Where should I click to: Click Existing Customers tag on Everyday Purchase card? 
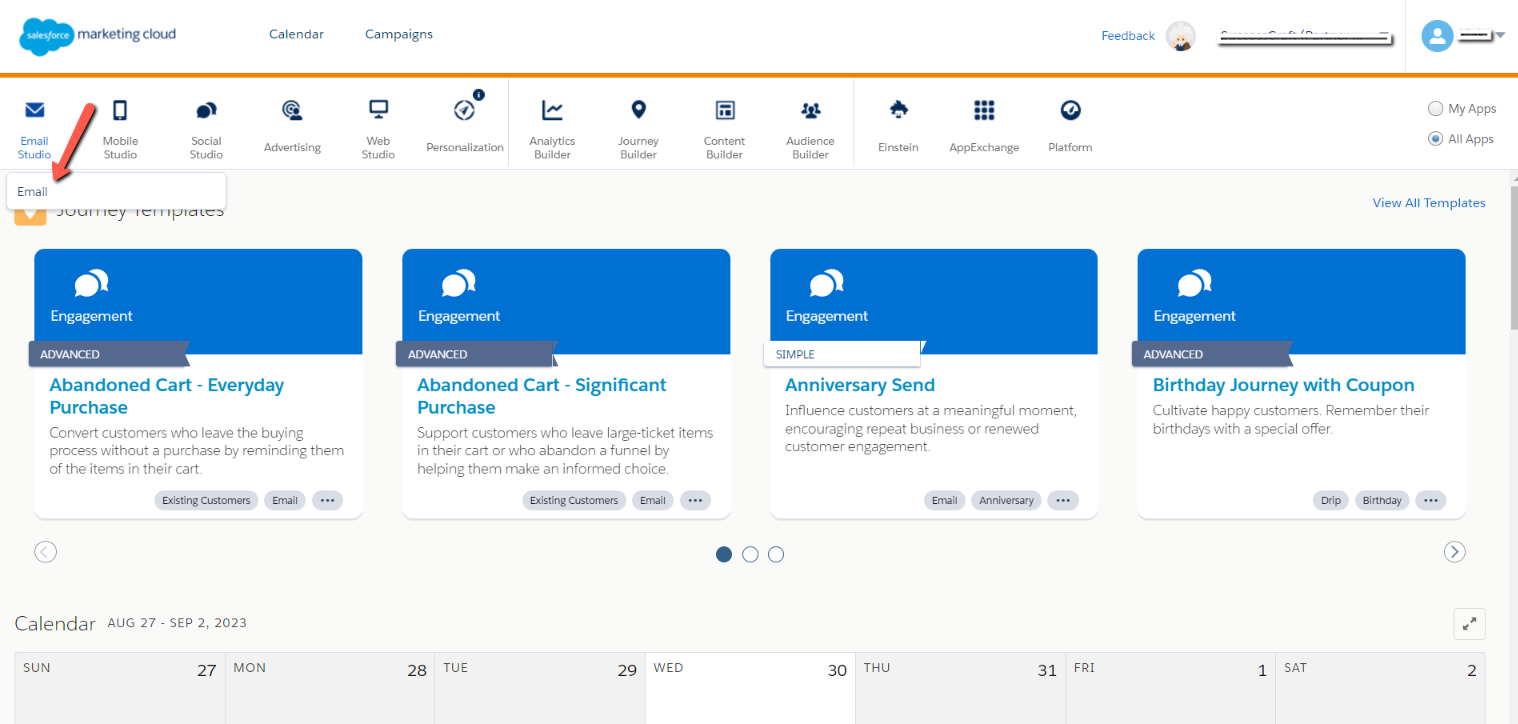point(206,500)
